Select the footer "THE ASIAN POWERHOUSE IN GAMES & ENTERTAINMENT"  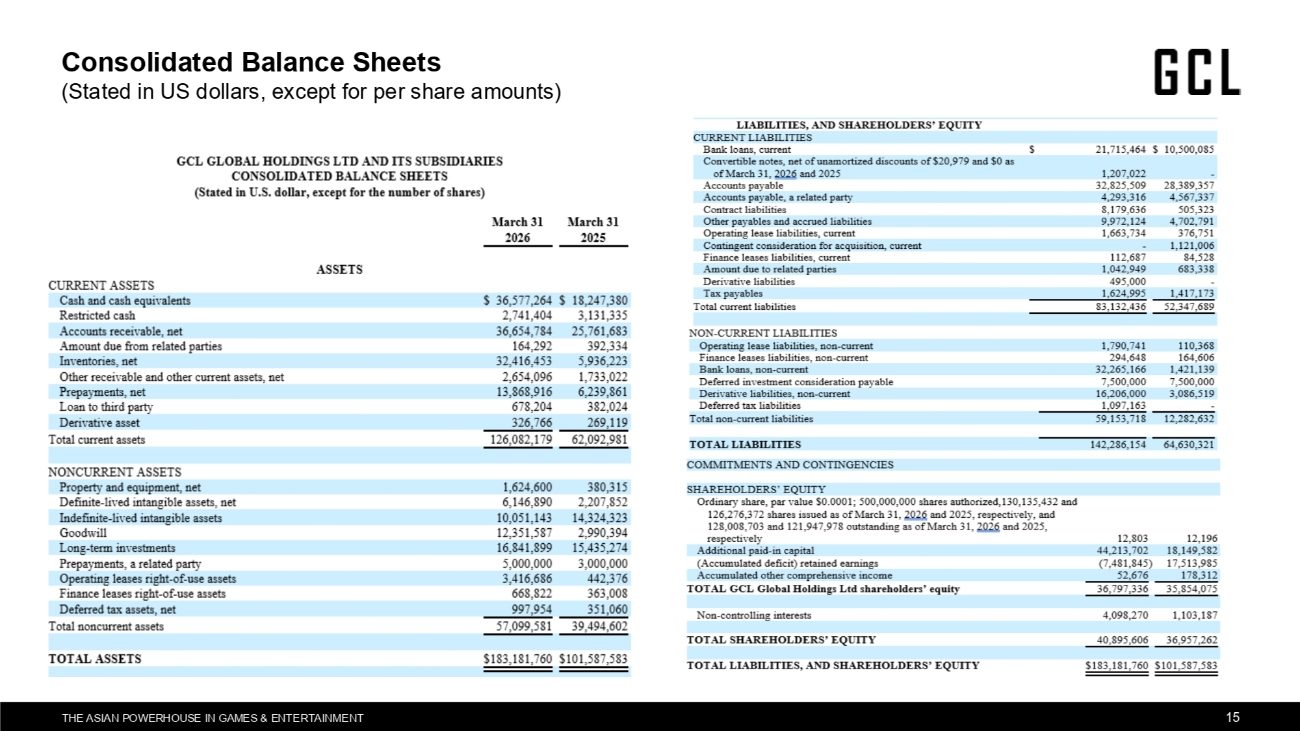(213, 718)
